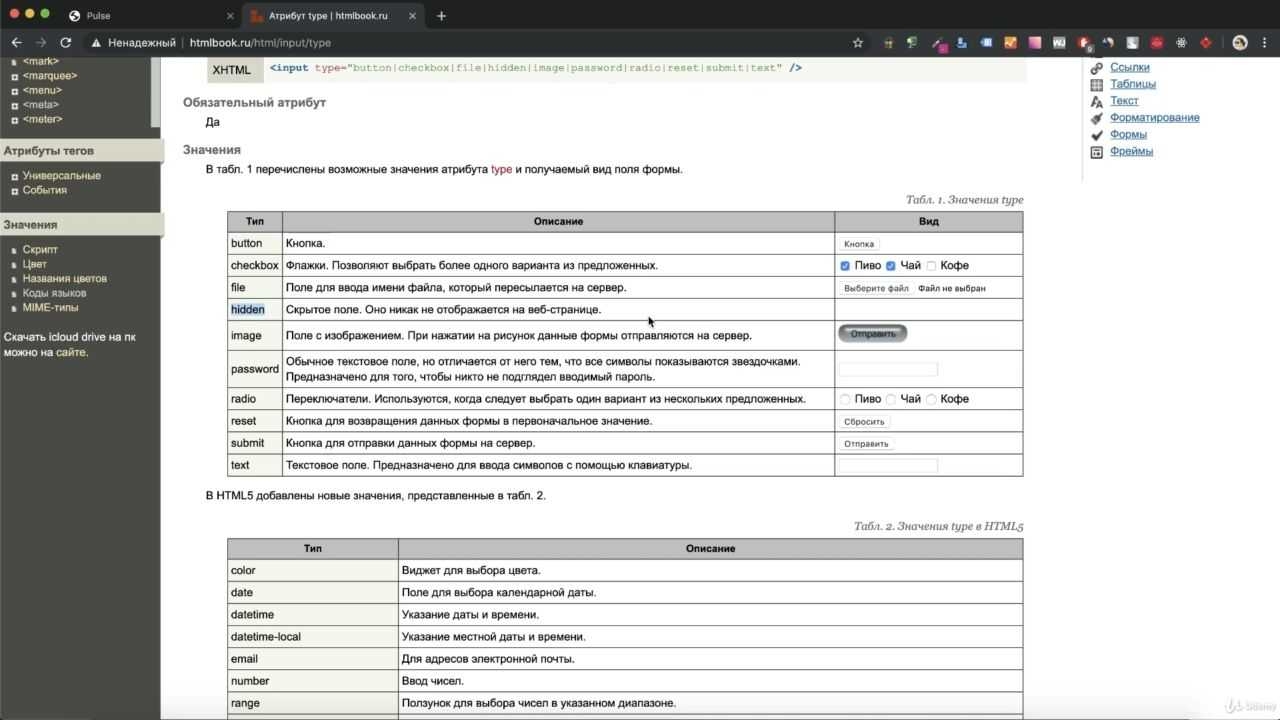Open the React atom extension icon

pyautogui.click(x=1182, y=43)
